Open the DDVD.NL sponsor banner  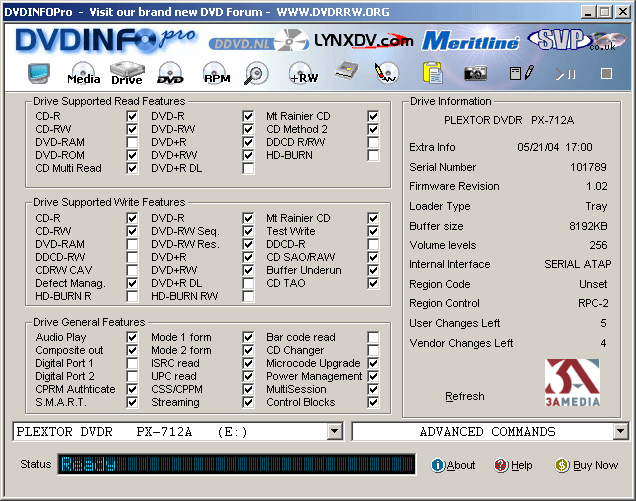[x=258, y=42]
